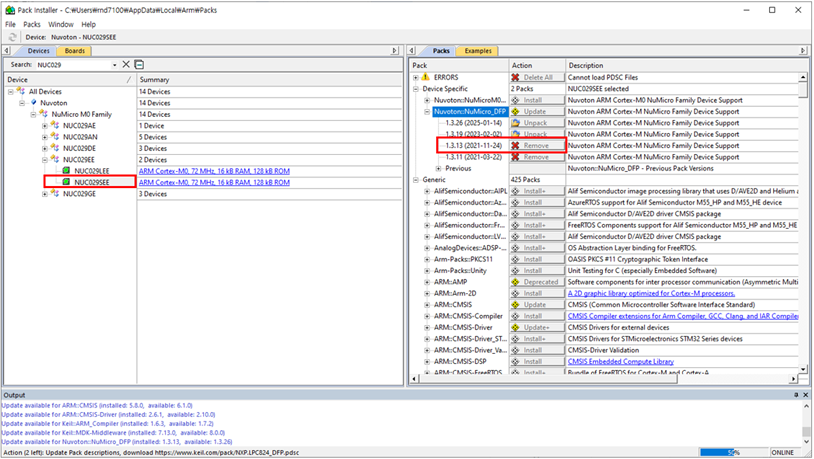The image size is (814, 459).
Task: Open the Window menu
Action: [x=61, y=24]
